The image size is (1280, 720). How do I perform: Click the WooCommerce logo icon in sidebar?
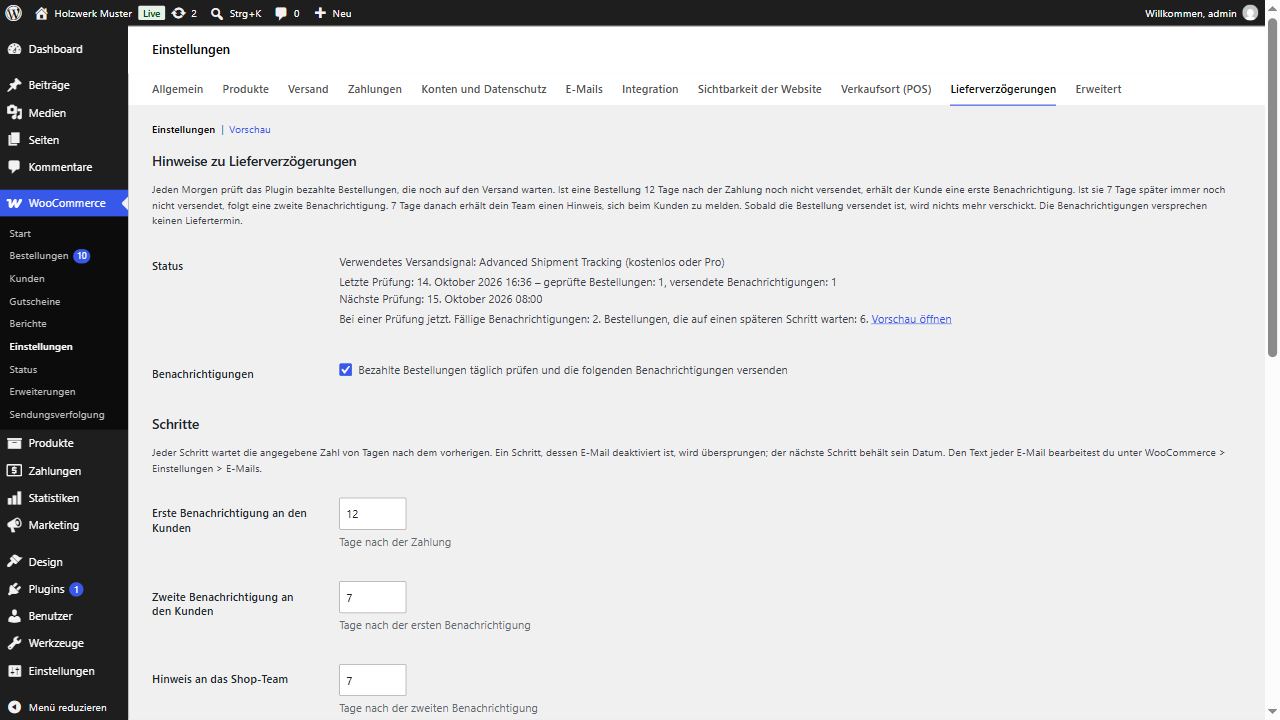click(x=15, y=203)
